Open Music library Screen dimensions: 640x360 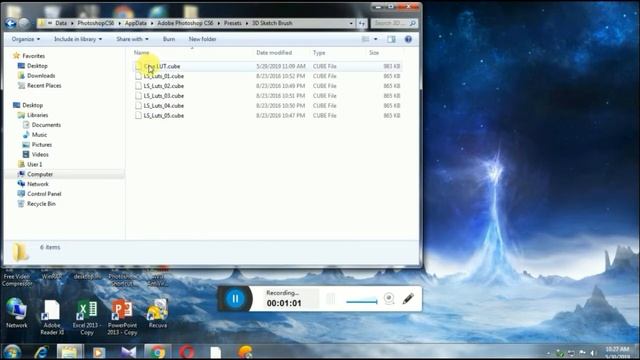[39, 135]
